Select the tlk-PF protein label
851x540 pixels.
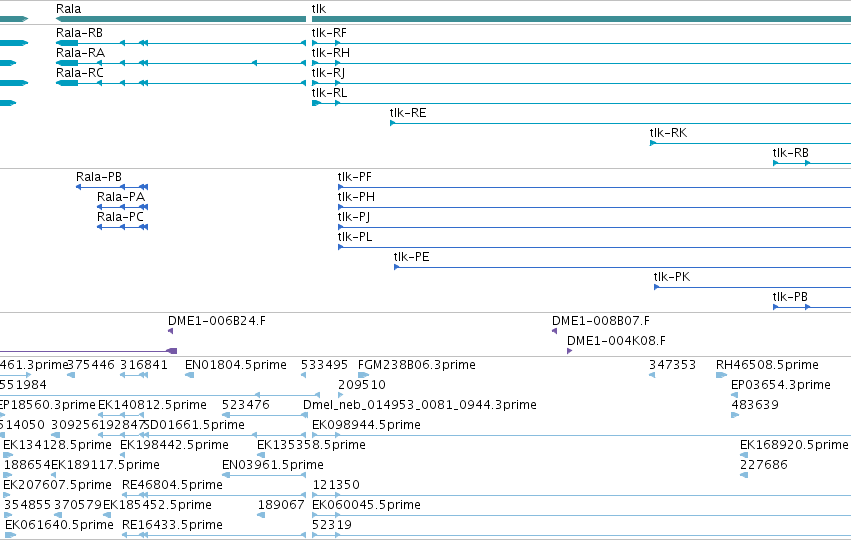[354, 177]
